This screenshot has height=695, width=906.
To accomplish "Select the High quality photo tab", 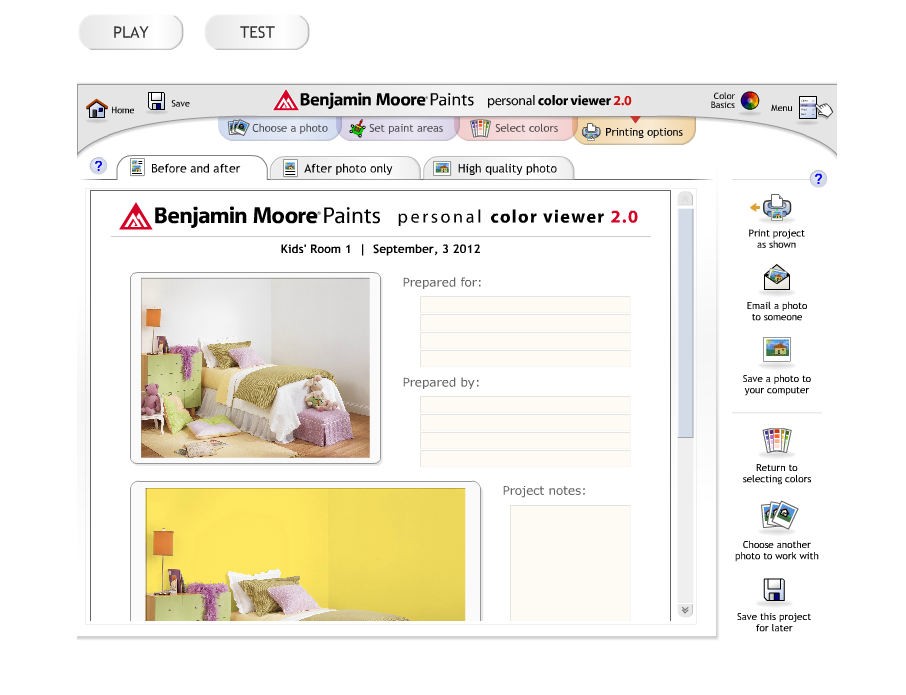I will click(498, 168).
